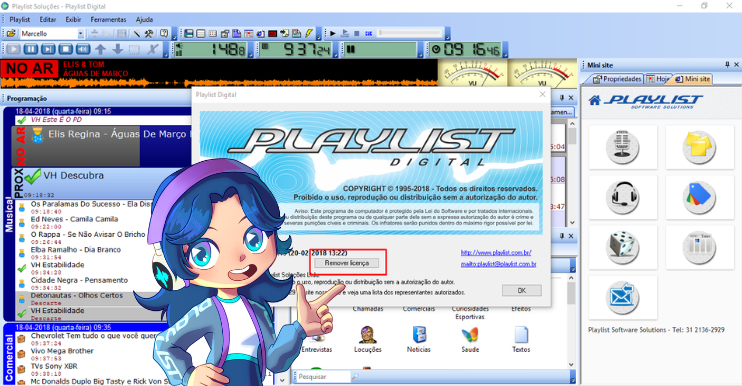Click the red record toolbar icon

[273, 34]
